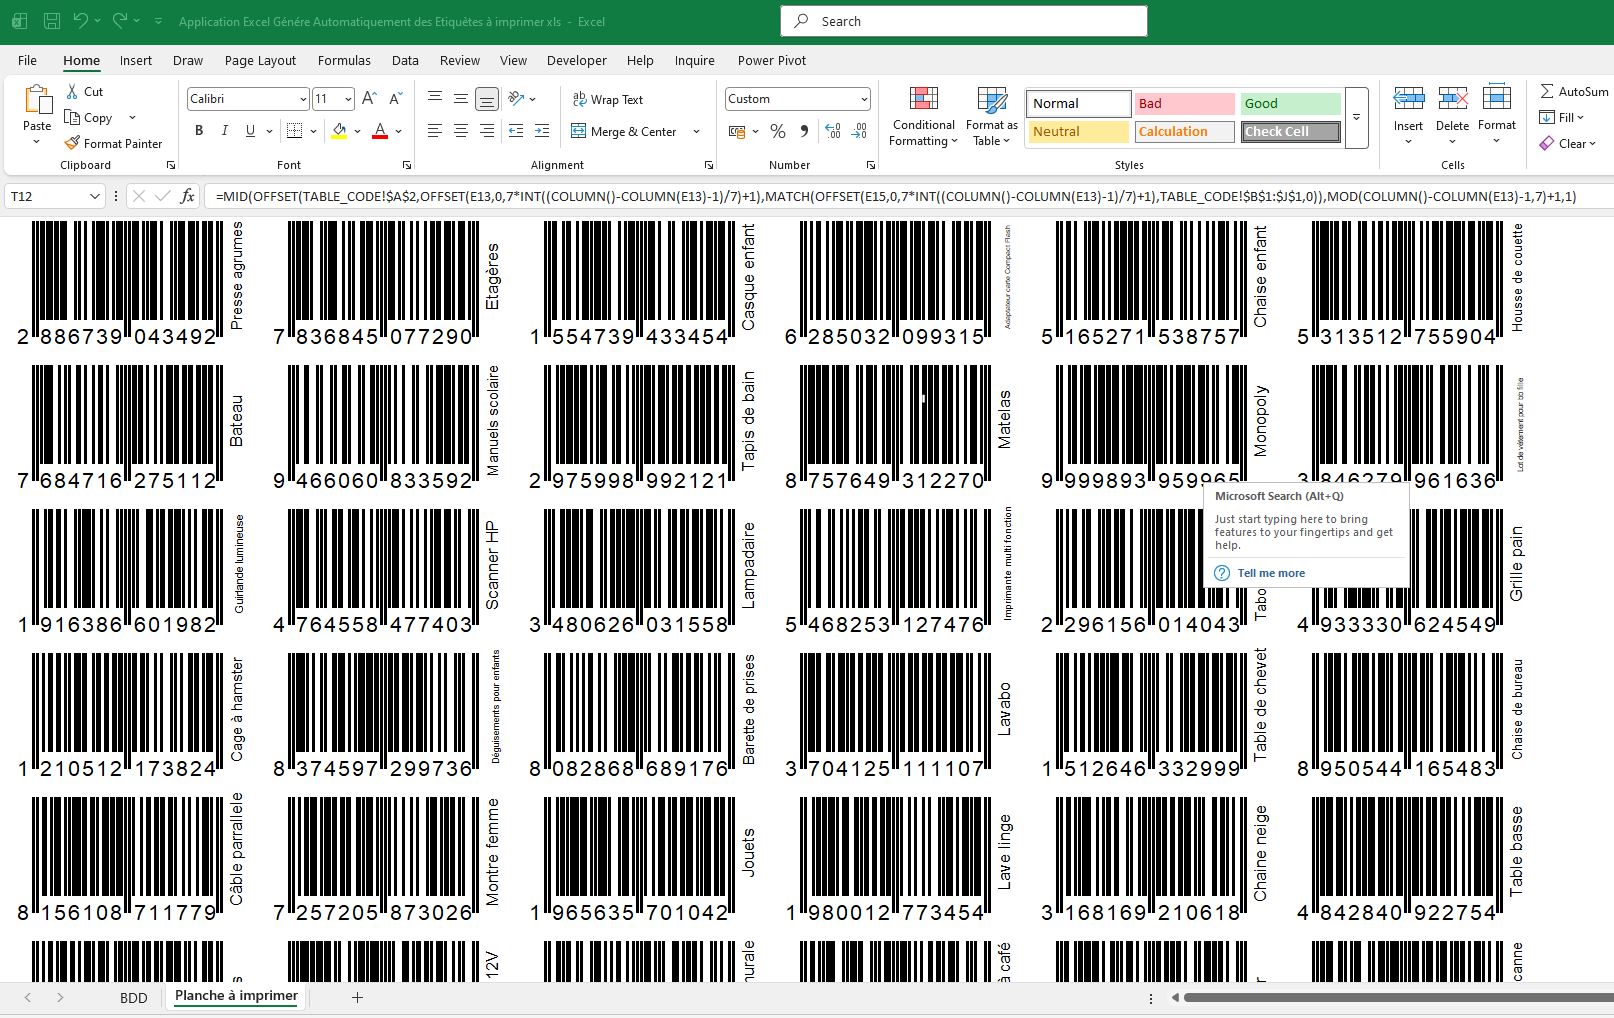Image resolution: width=1614 pixels, height=1018 pixels.
Task: Select Top Align vertical alignment
Action: [435, 98]
